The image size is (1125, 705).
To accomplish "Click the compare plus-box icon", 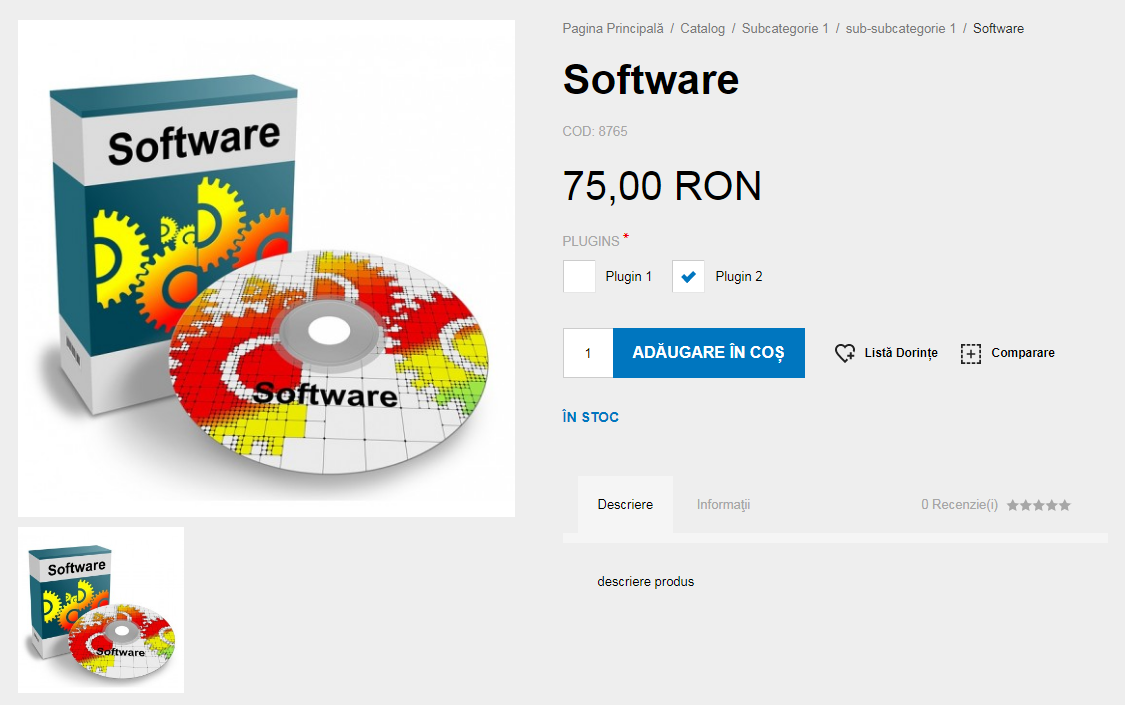I will coord(971,353).
